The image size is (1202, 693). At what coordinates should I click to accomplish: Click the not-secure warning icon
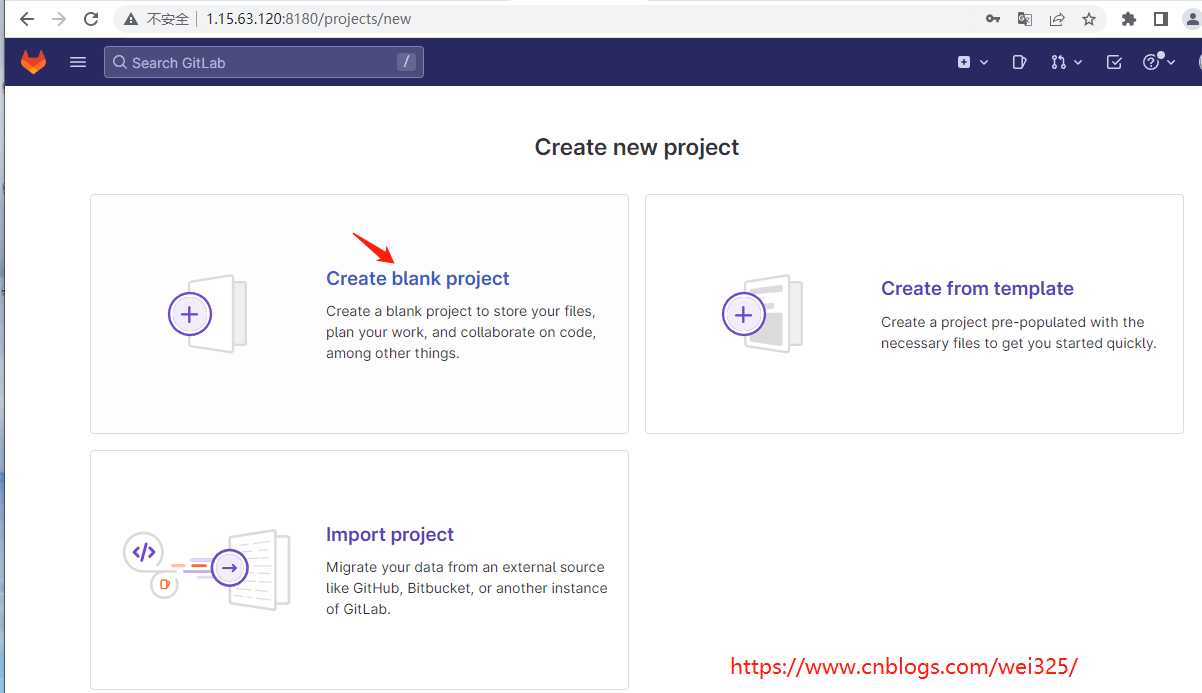131,19
